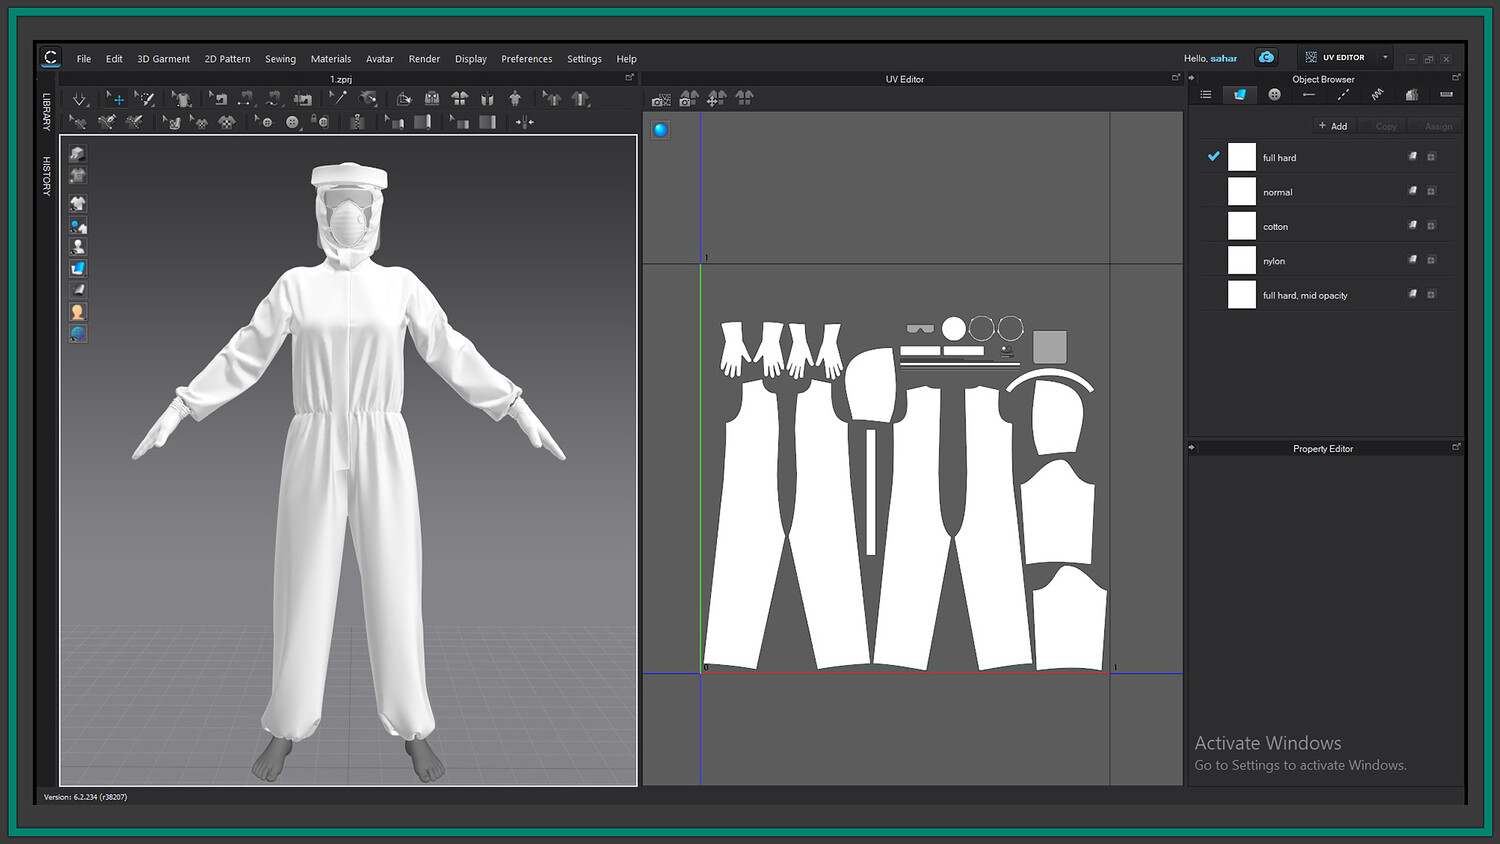Toggle the blue sphere UV display button

tap(661, 130)
